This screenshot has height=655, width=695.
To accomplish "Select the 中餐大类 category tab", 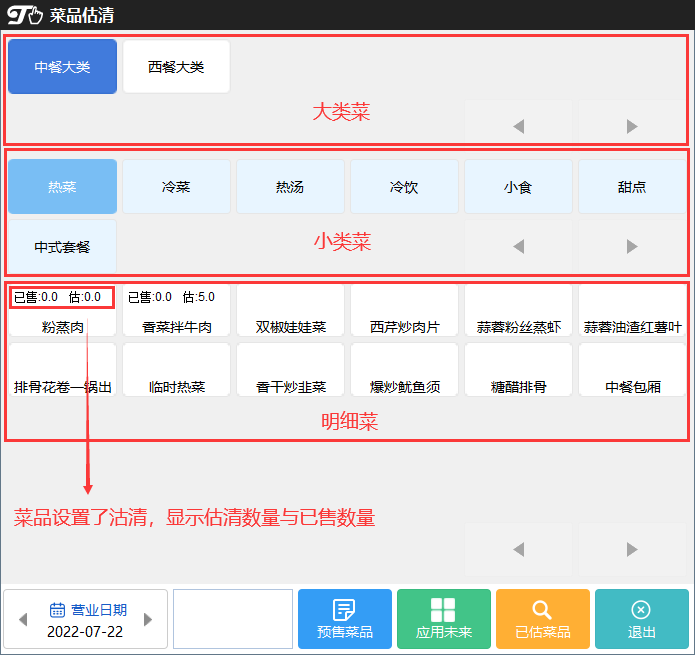I will [x=62, y=67].
